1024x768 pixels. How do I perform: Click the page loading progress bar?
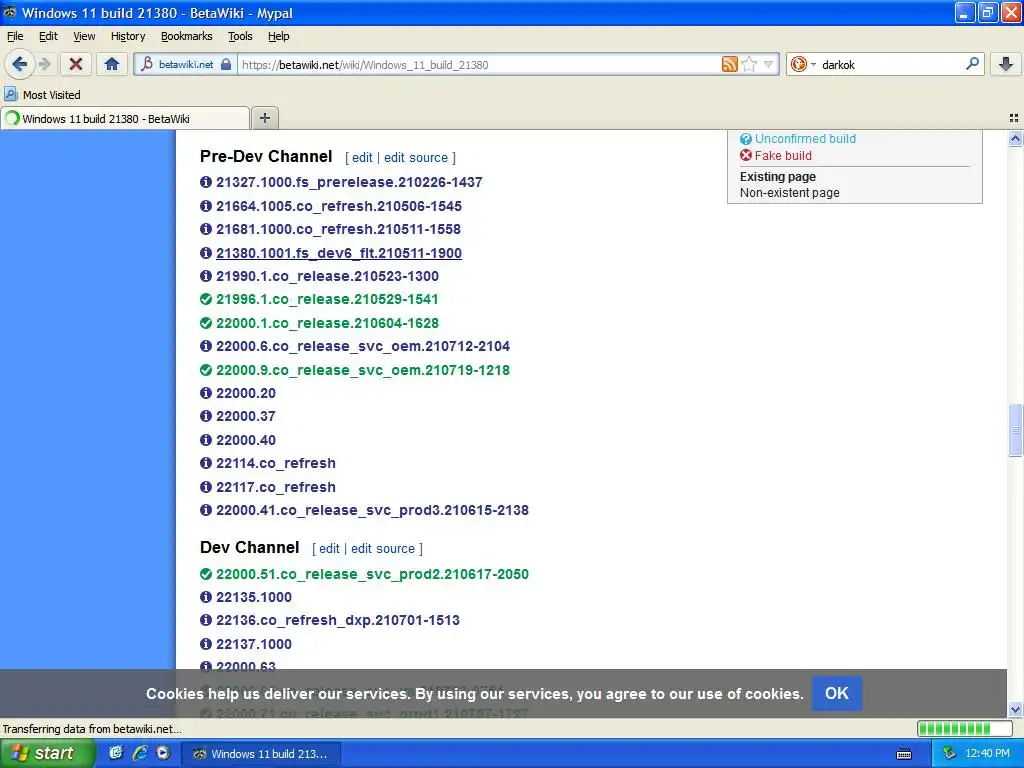click(963, 728)
